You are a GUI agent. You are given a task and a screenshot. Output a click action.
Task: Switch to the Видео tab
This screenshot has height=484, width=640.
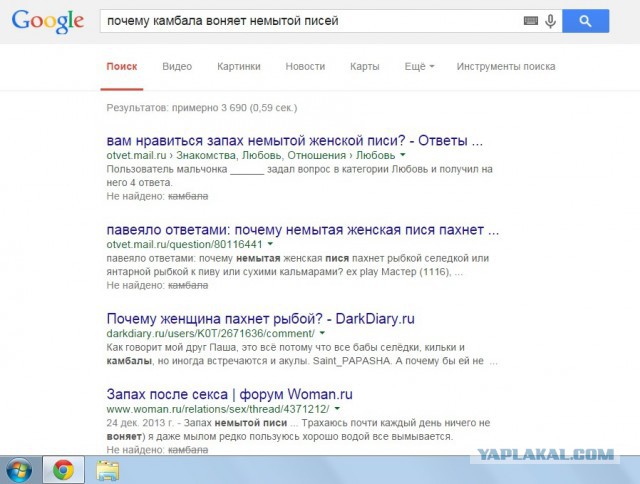tap(177, 67)
